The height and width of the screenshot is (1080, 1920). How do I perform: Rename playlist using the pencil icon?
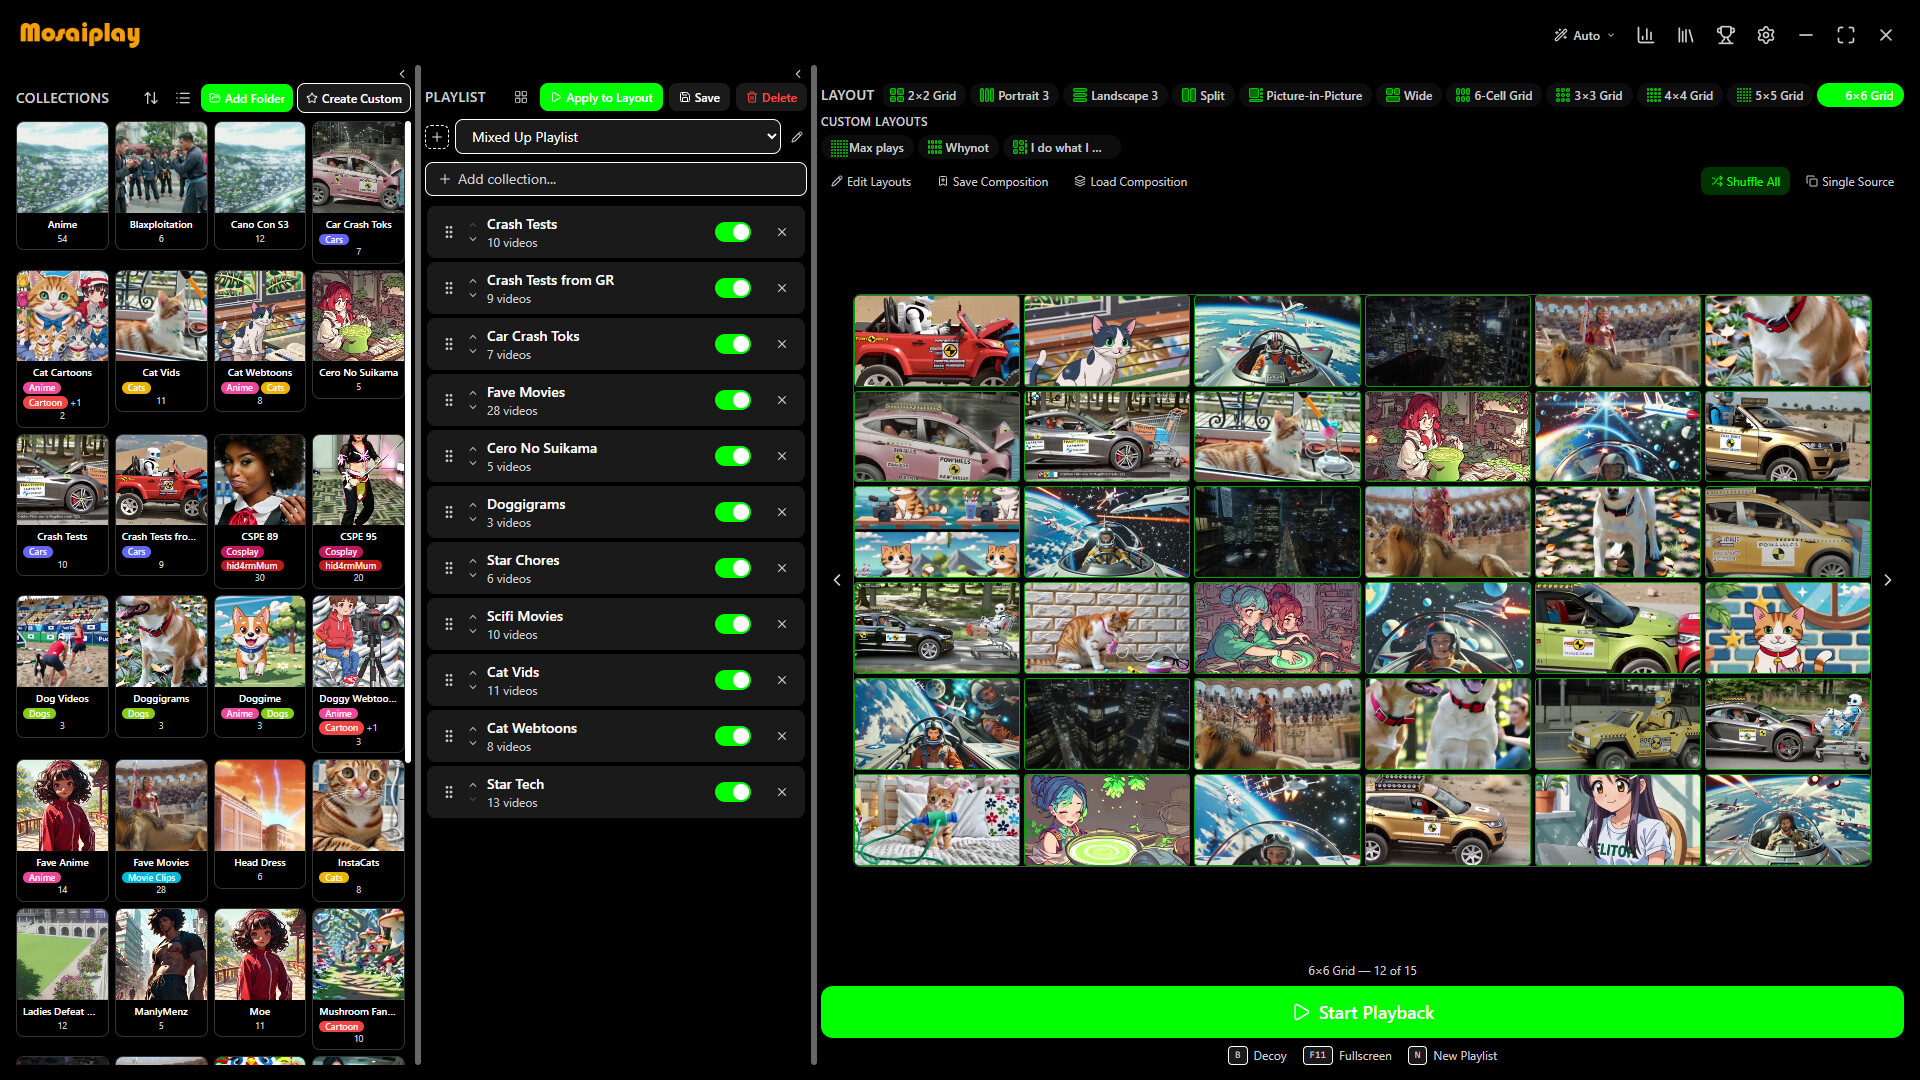point(796,137)
